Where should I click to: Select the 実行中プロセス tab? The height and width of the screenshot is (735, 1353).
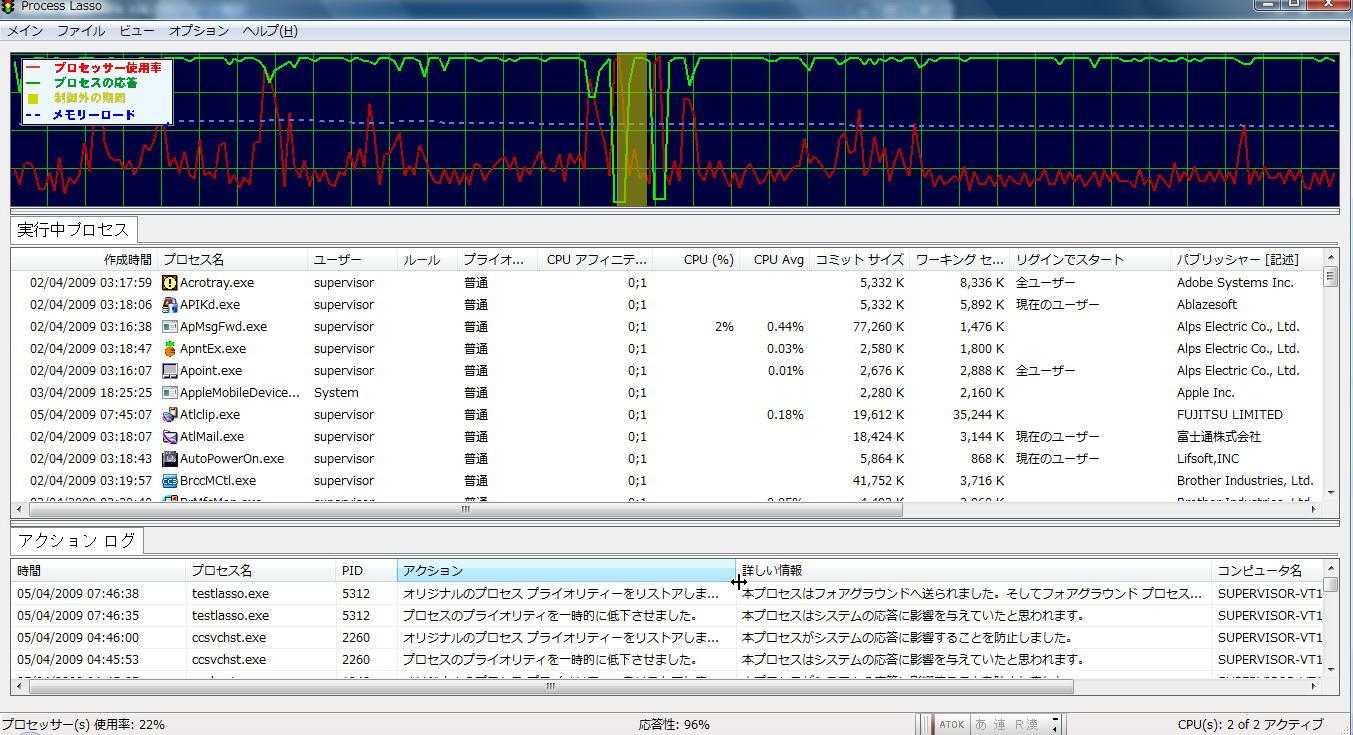[73, 230]
